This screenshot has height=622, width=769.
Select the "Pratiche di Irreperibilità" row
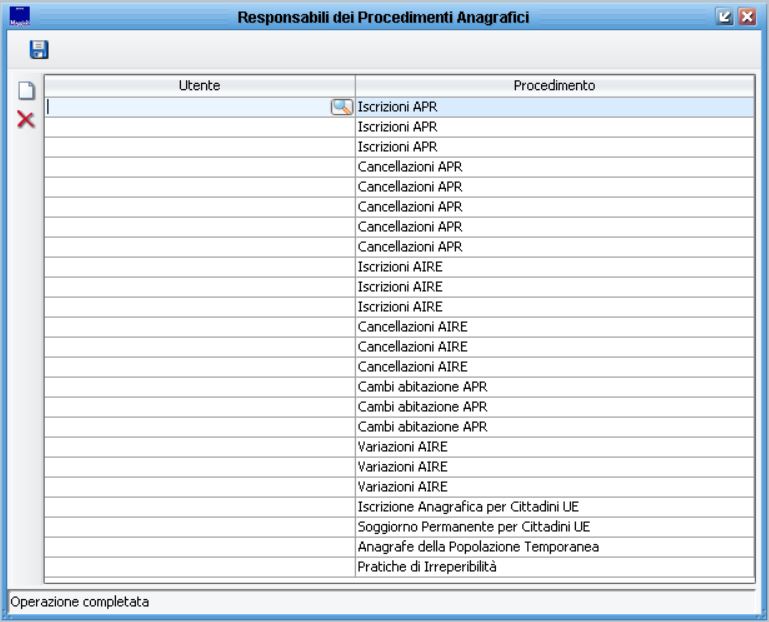pyautogui.click(x=399, y=567)
